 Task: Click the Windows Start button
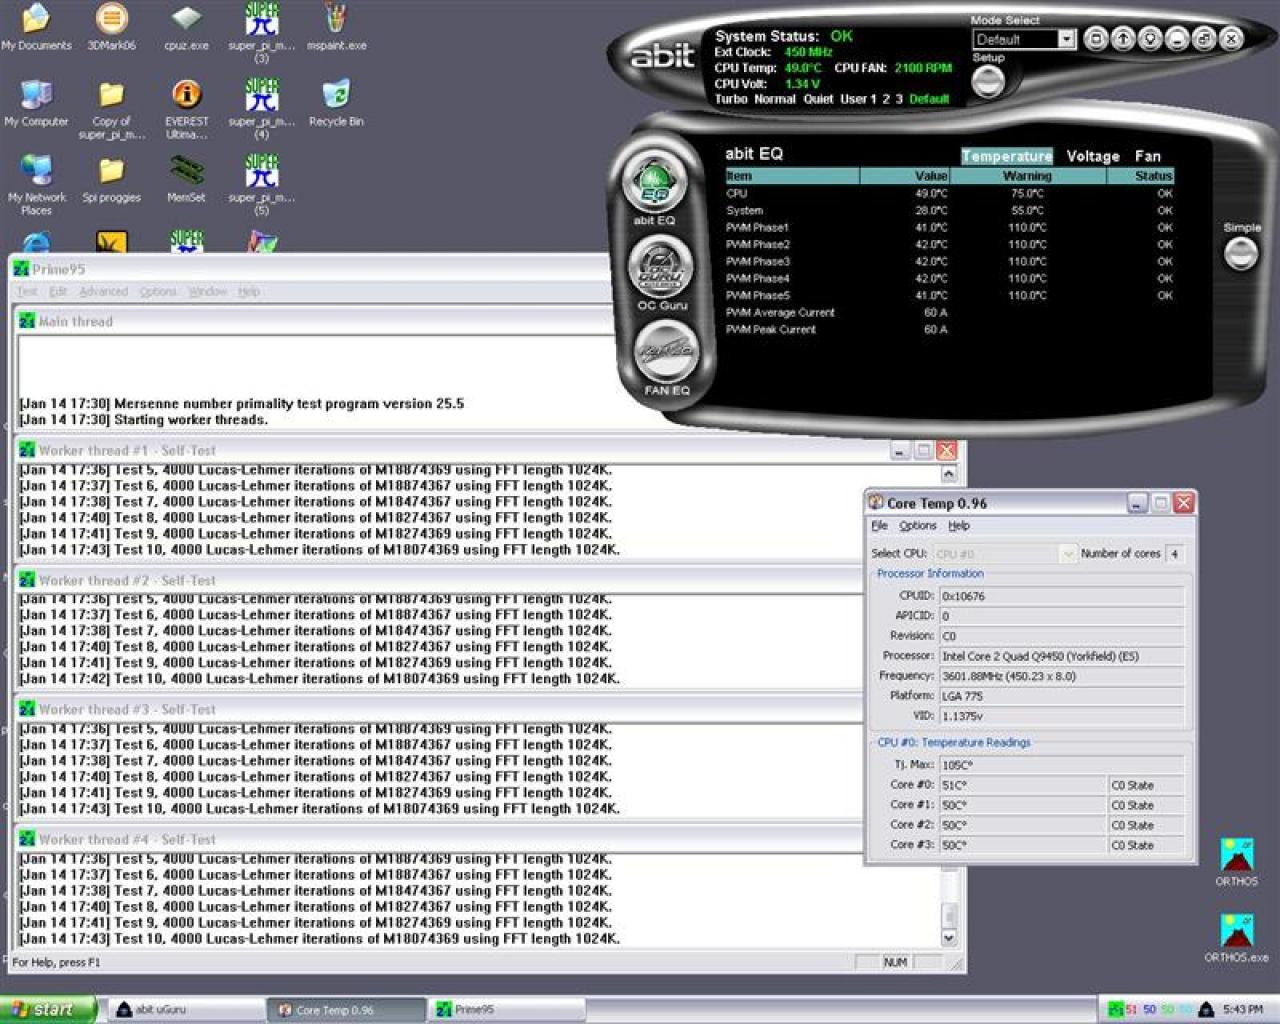coord(48,1009)
